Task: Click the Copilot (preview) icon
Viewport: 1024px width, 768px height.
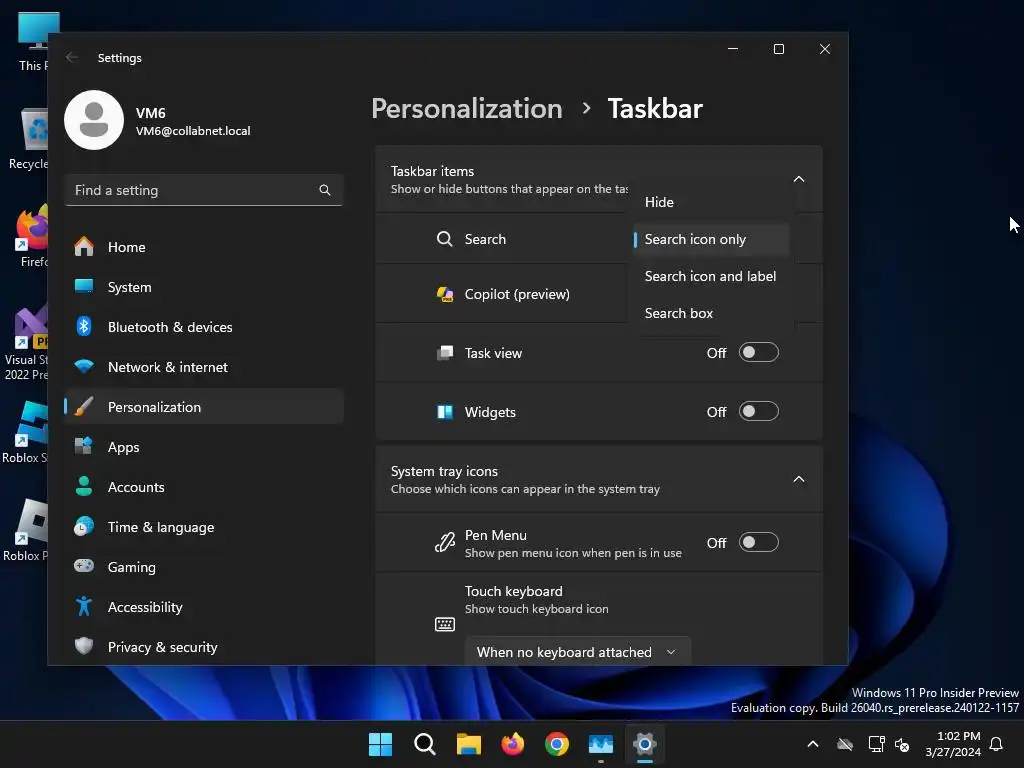Action: tap(445, 295)
